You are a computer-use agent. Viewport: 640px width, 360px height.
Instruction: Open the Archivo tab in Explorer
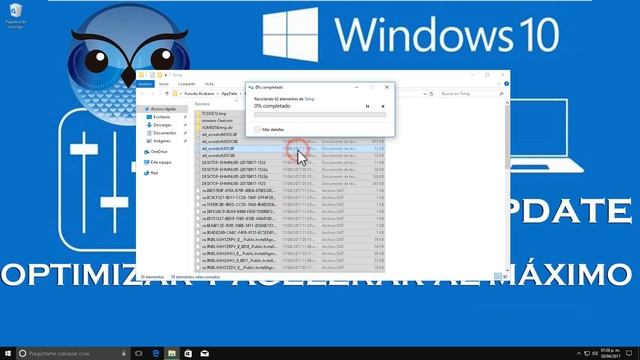(x=145, y=84)
